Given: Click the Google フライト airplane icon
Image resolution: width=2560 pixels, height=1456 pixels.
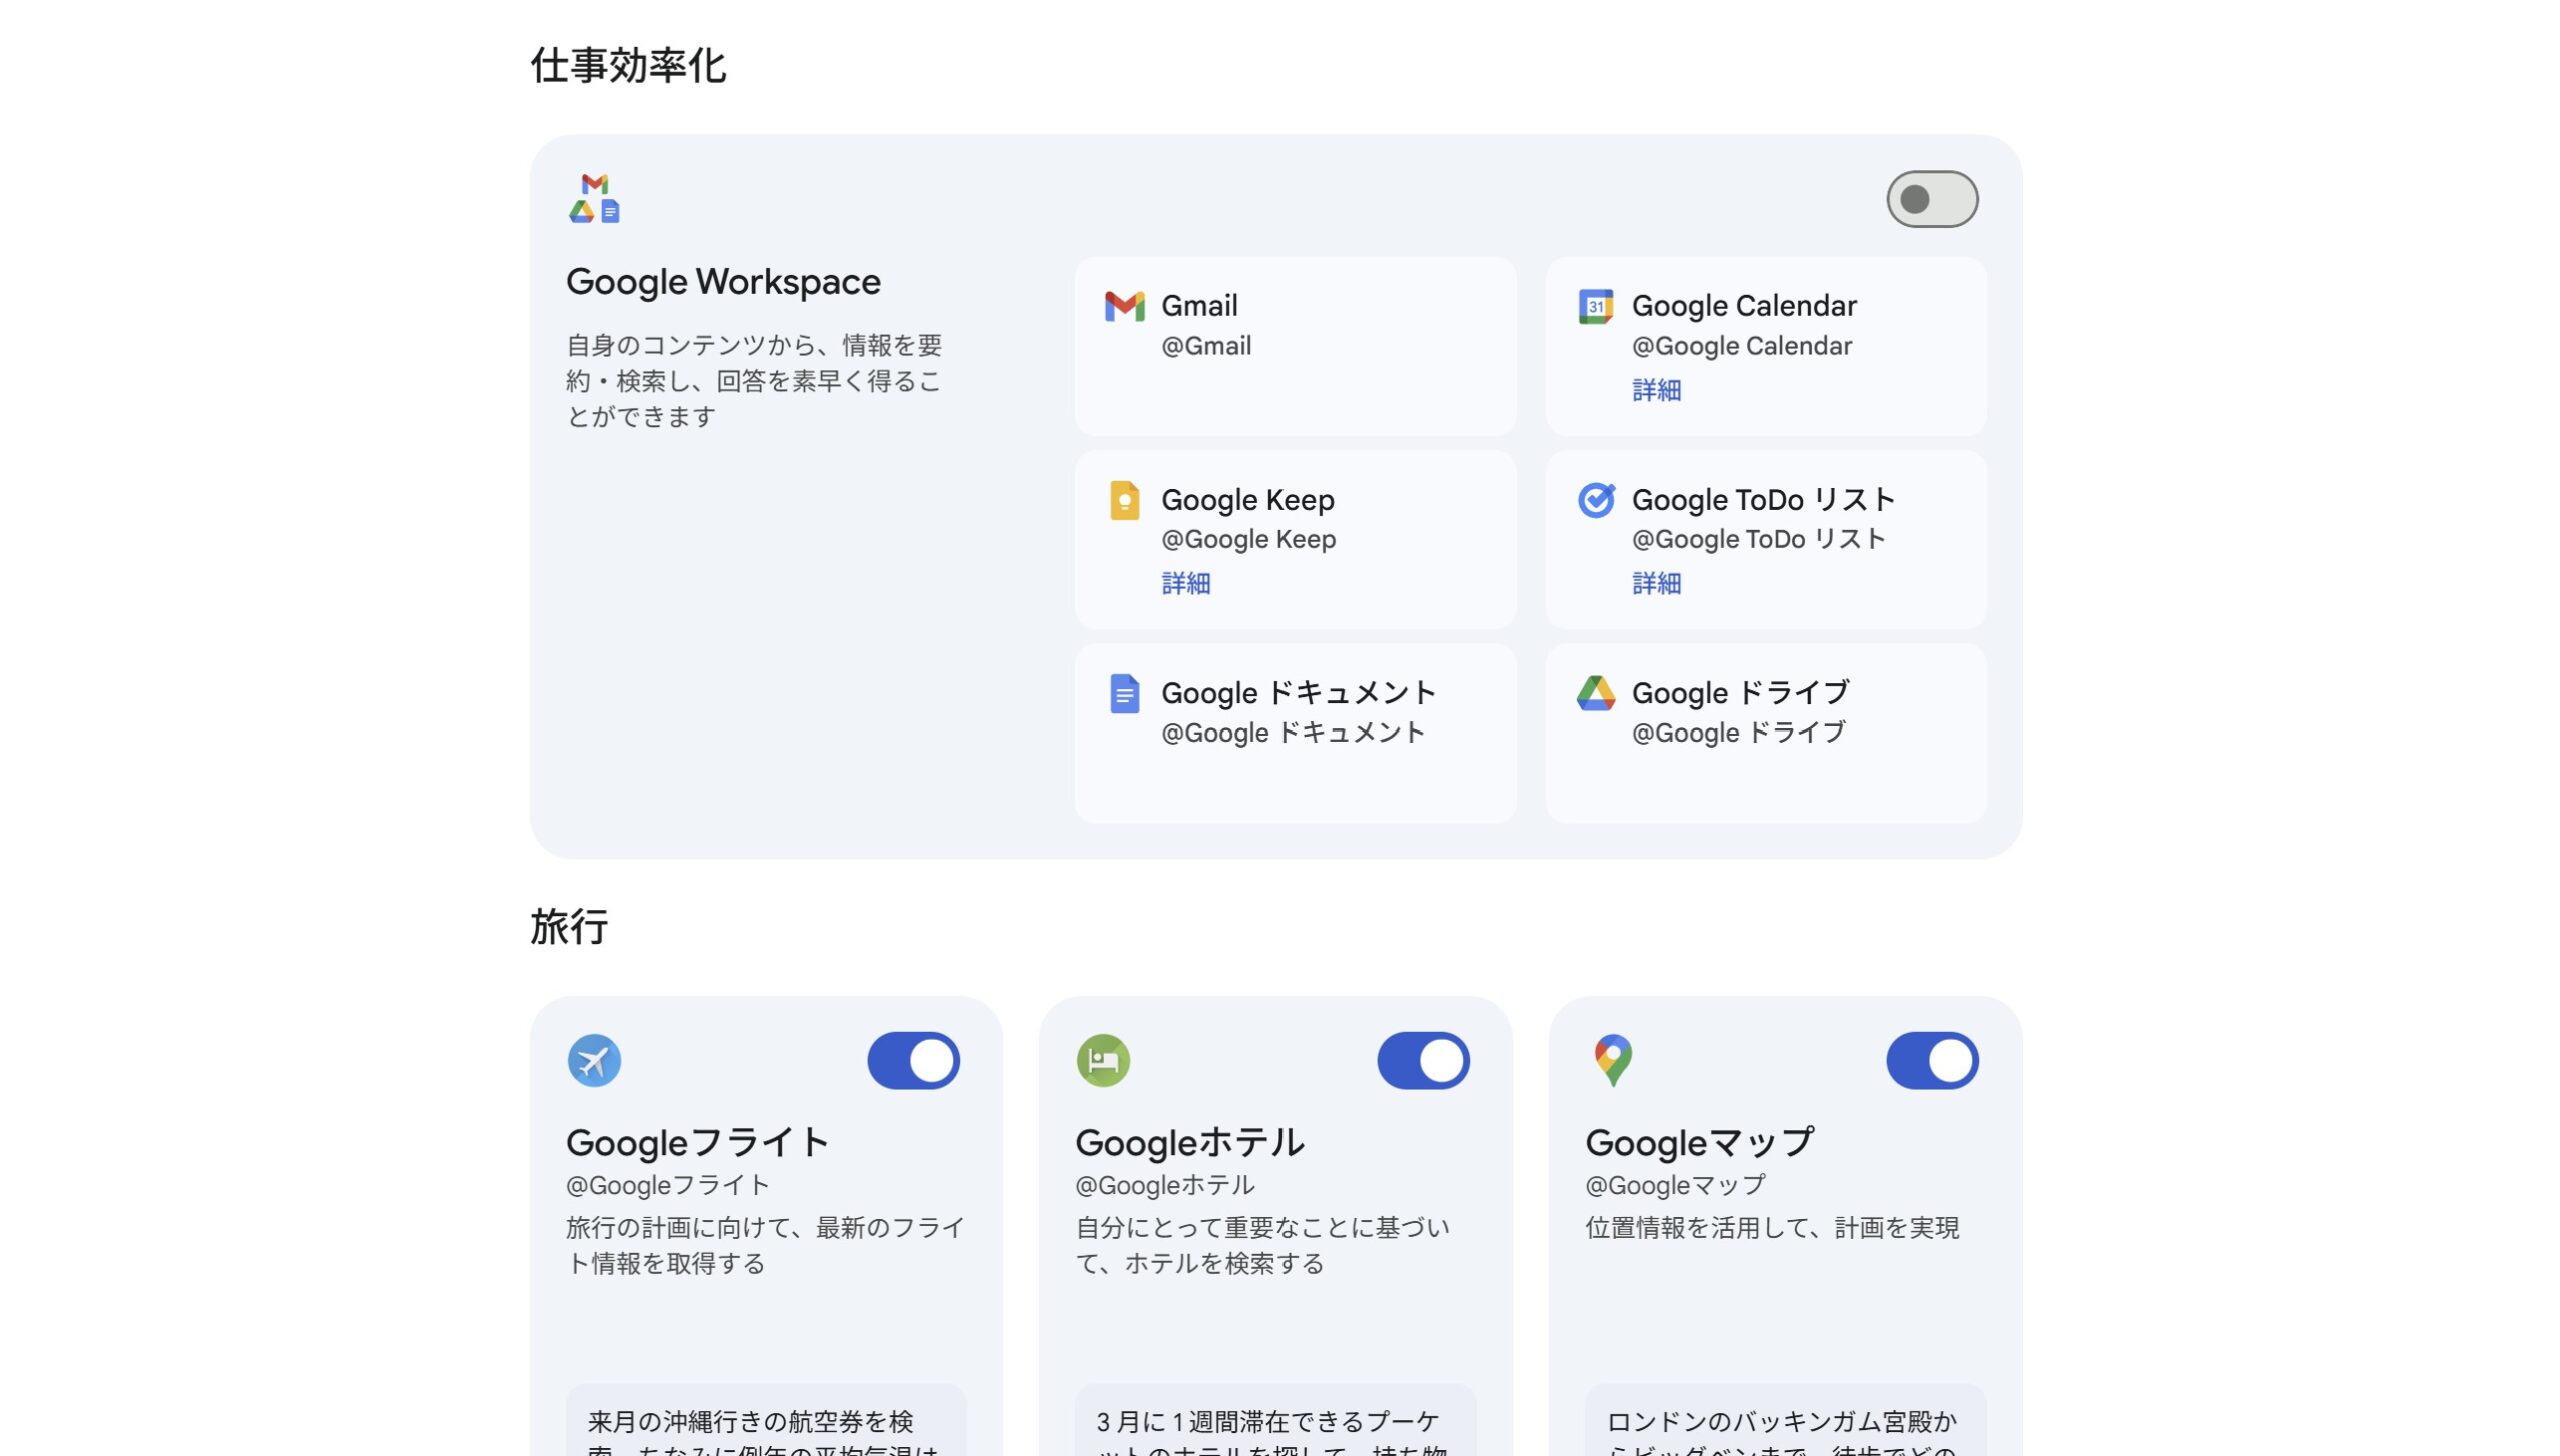Looking at the screenshot, I should click(x=594, y=1060).
